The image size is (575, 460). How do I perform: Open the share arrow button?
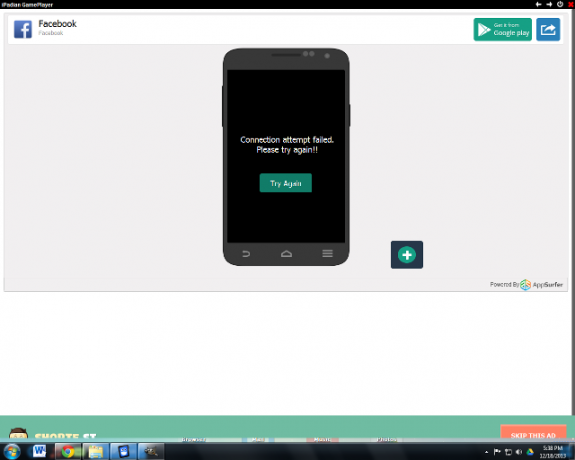(548, 29)
